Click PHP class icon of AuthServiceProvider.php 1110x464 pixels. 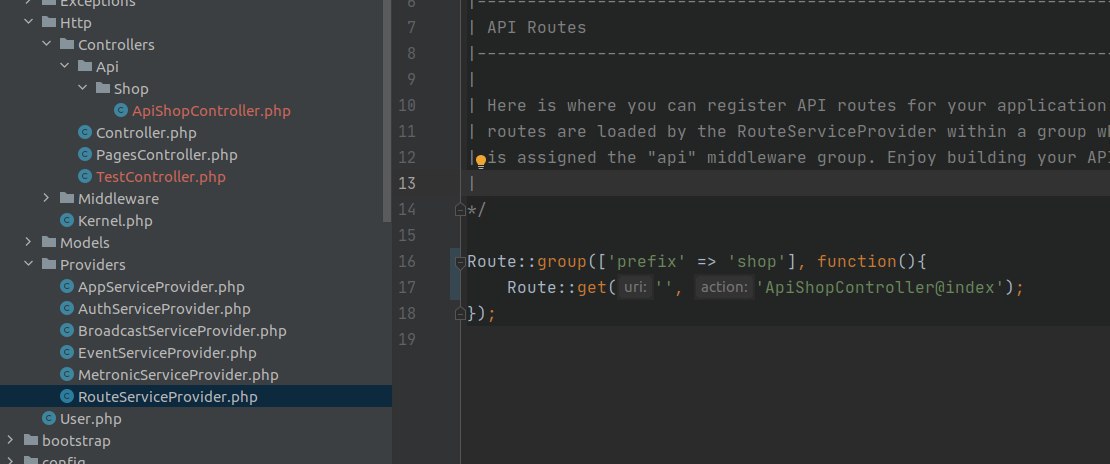[x=67, y=308]
